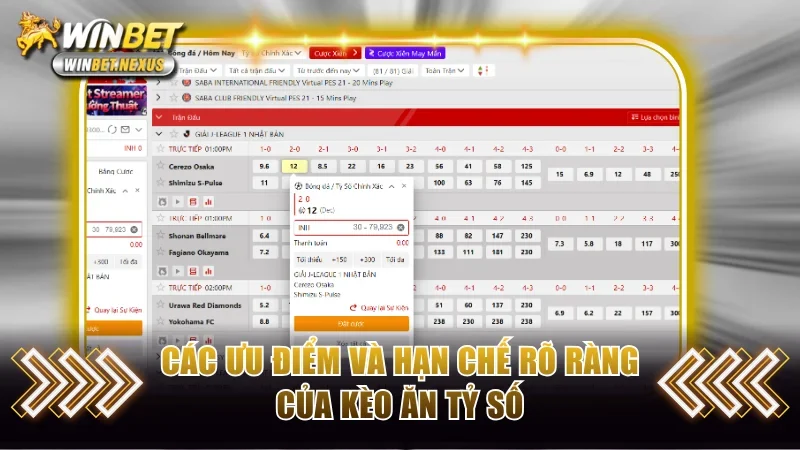
Task: Select 4-3 odds 125 for Cerezo Osaka
Action: pyautogui.click(x=527, y=166)
